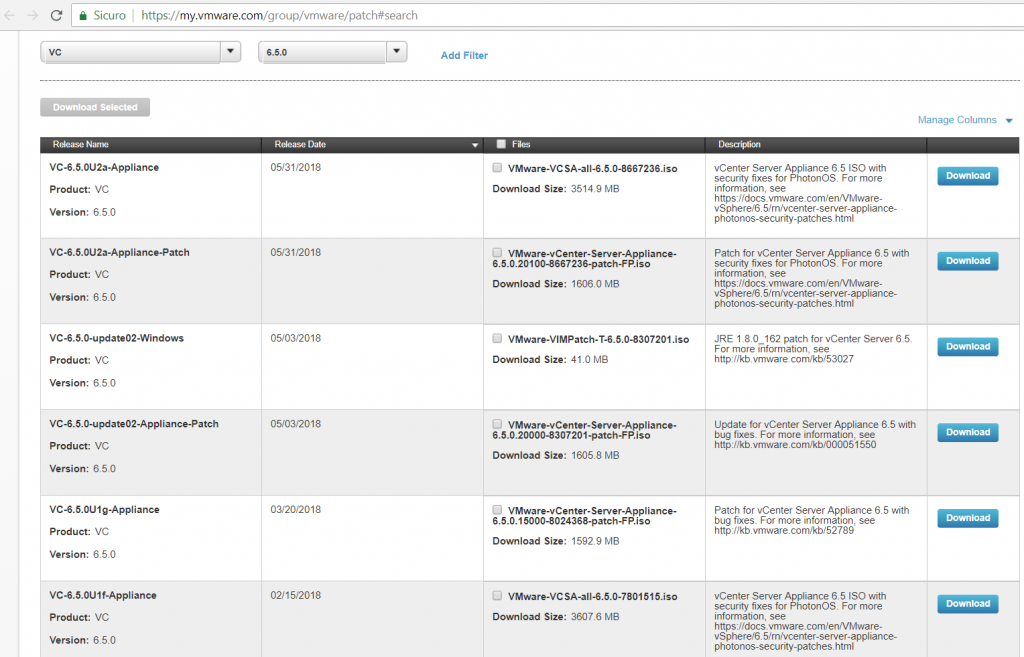Download the VC-6.5.0-update02-Windows release
Screen dimensions: 1024x657
coord(968,346)
